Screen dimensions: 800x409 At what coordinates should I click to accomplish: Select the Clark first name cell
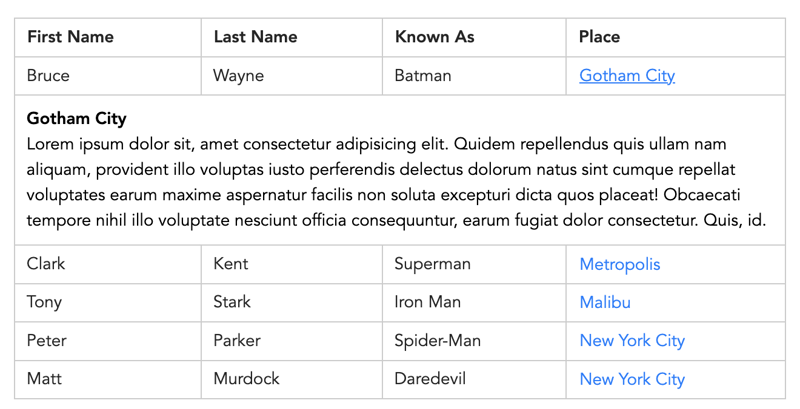(x=108, y=264)
